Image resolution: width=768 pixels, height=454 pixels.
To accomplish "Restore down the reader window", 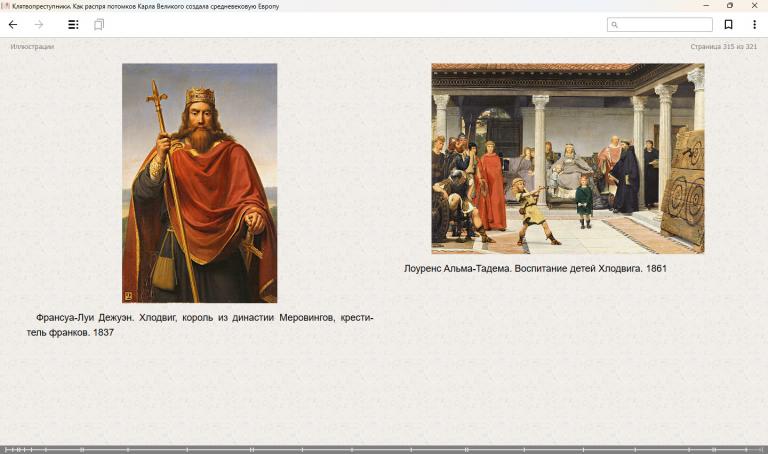I will [730, 5].
